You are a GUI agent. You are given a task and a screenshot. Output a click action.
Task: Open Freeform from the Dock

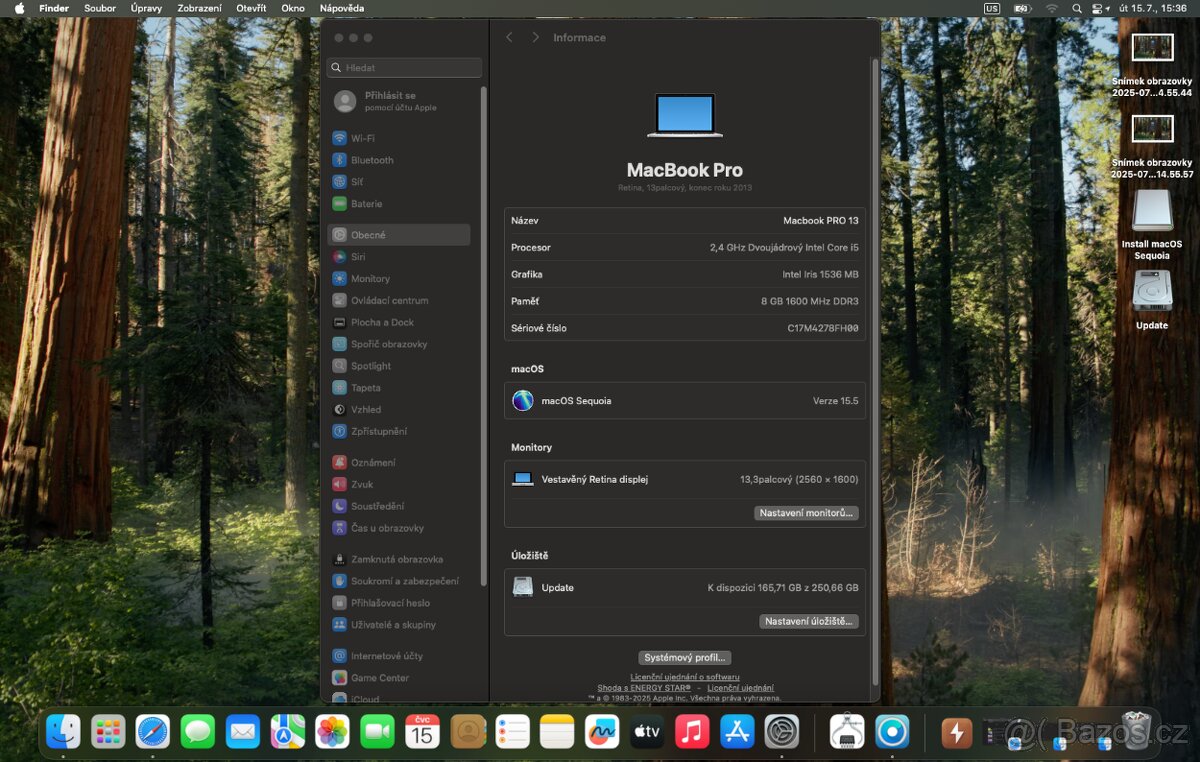602,732
